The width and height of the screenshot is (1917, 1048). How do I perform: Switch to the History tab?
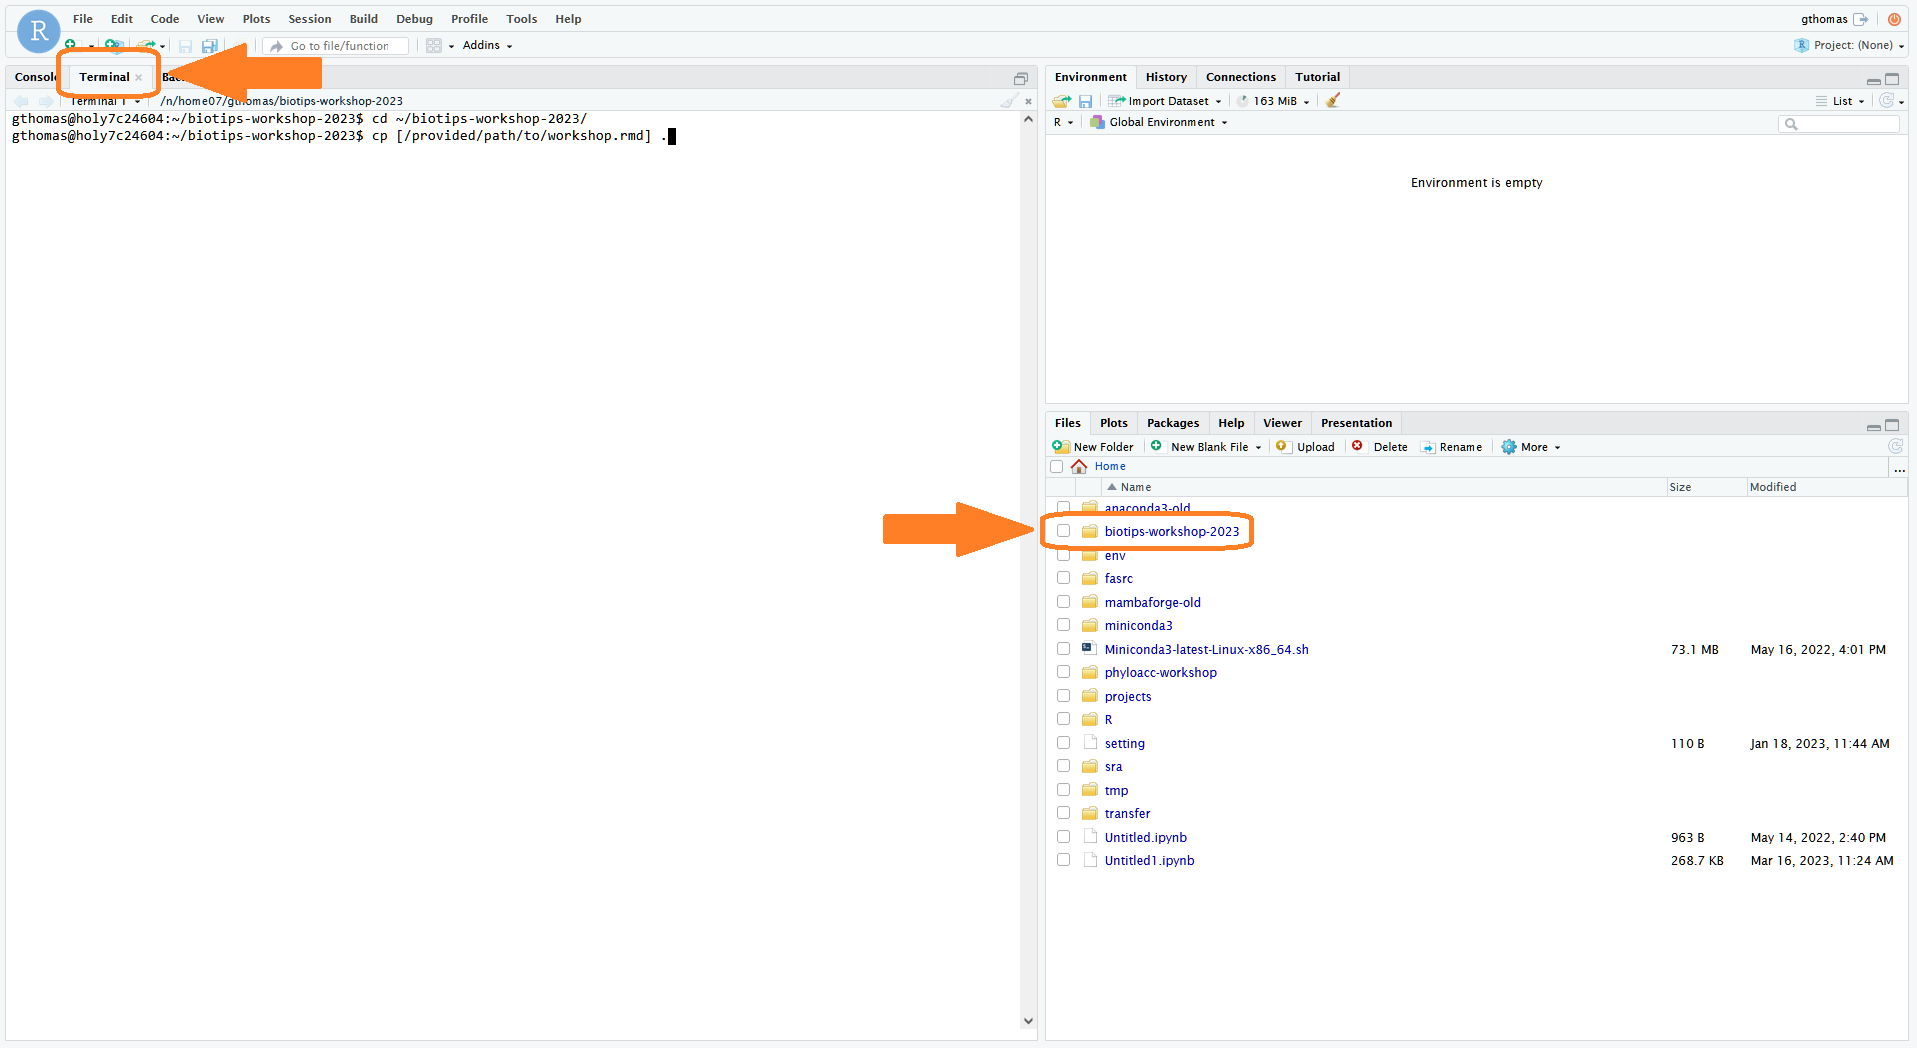pyautogui.click(x=1166, y=77)
